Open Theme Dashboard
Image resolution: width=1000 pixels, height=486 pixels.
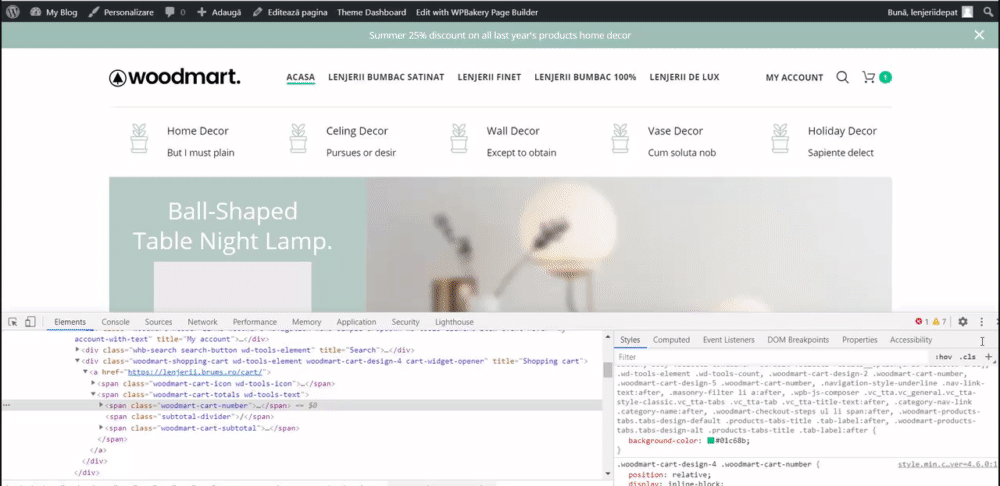tap(371, 12)
